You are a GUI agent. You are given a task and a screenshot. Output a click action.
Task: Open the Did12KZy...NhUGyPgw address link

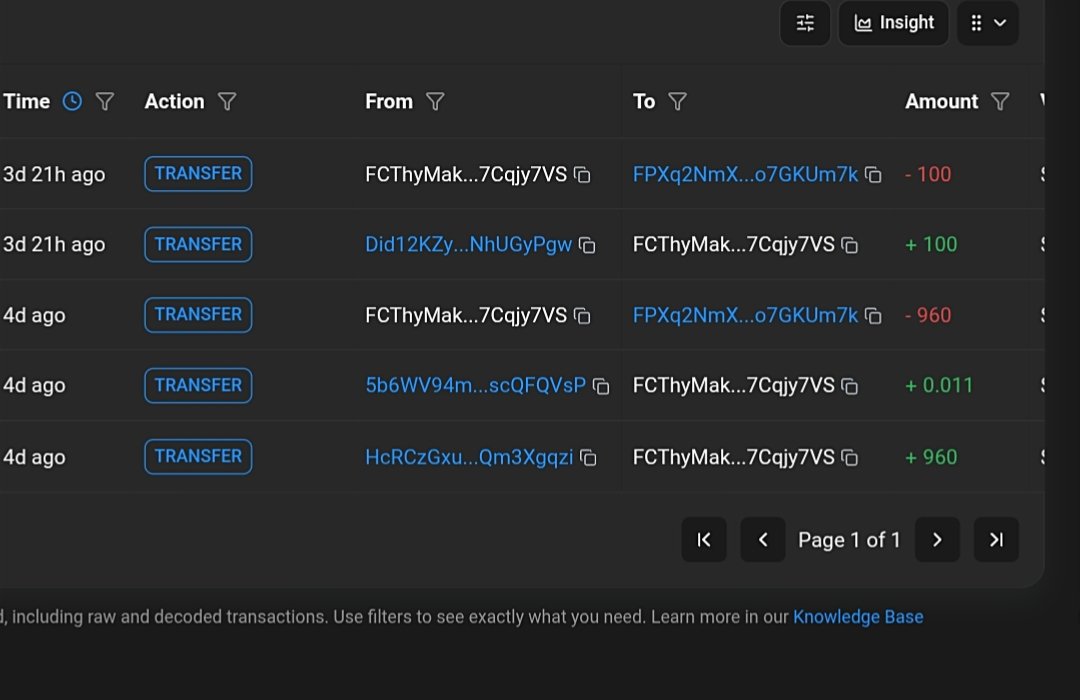pos(468,245)
